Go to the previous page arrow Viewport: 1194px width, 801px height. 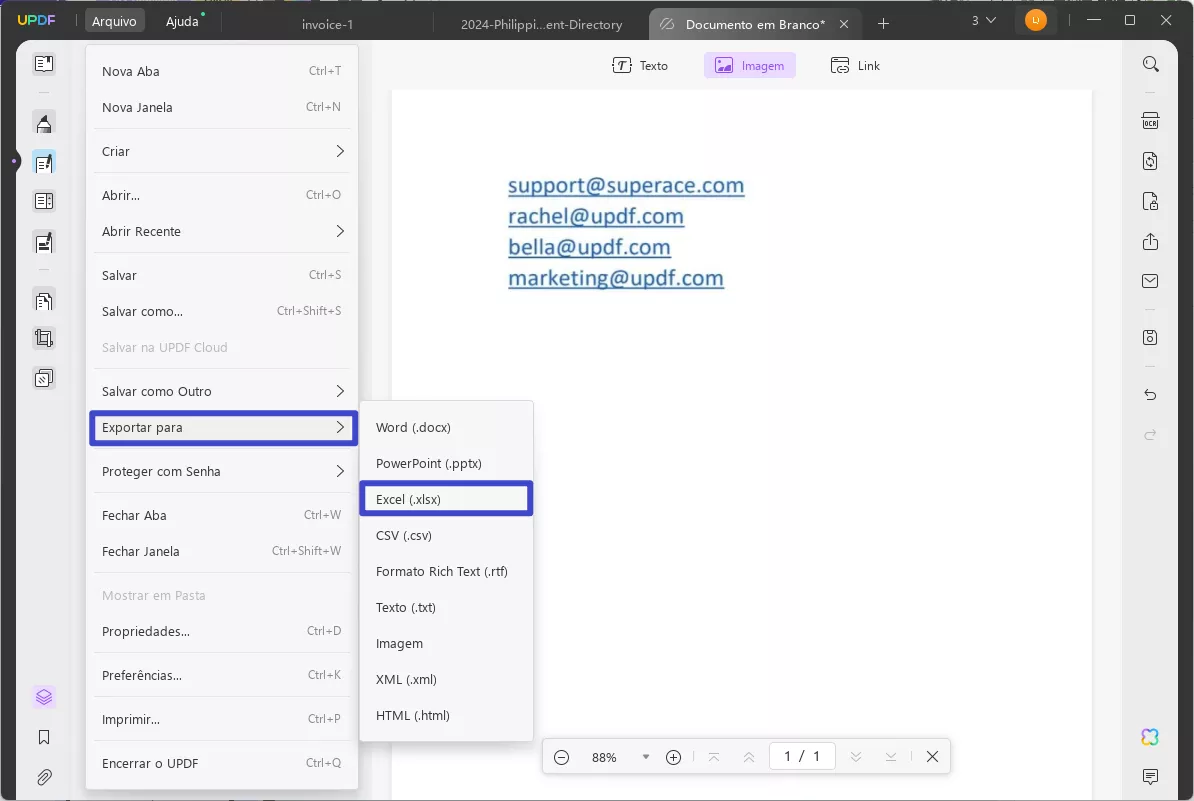[749, 757]
